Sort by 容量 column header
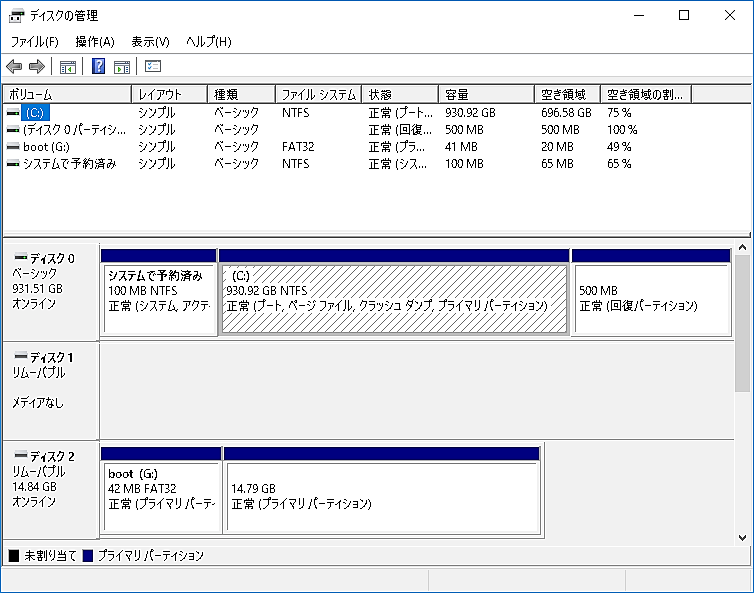Screen dimensions: 754x593 click(486, 94)
